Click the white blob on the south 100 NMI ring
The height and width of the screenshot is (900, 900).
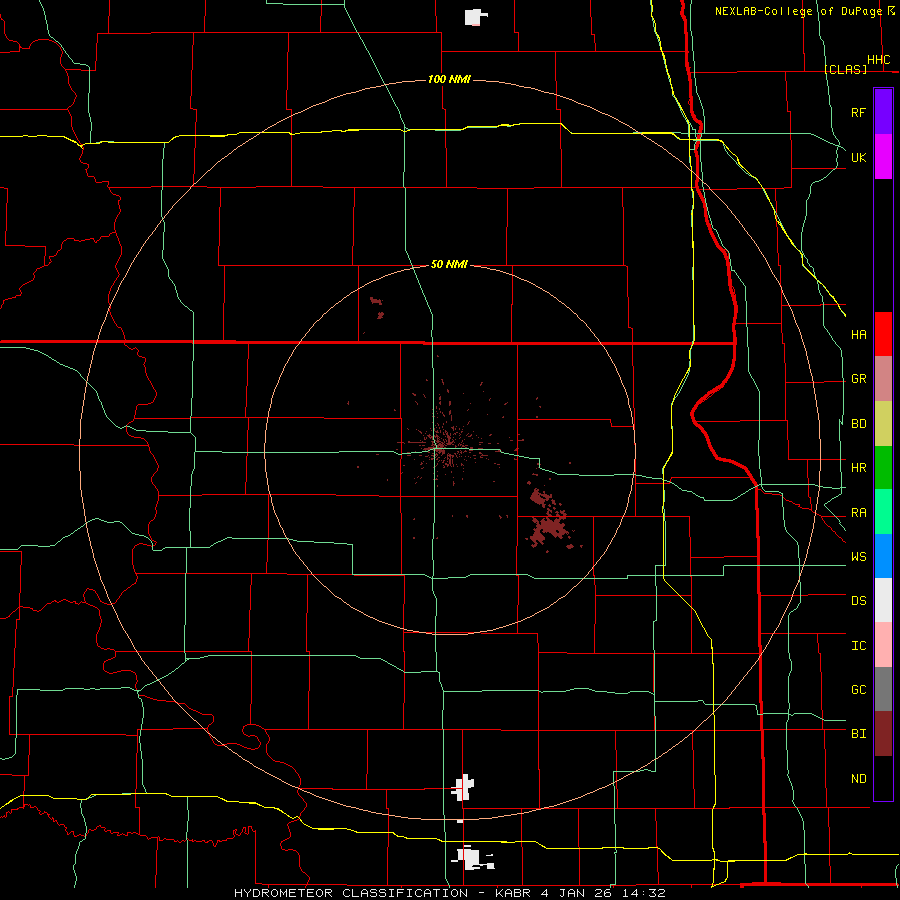[x=463, y=788]
